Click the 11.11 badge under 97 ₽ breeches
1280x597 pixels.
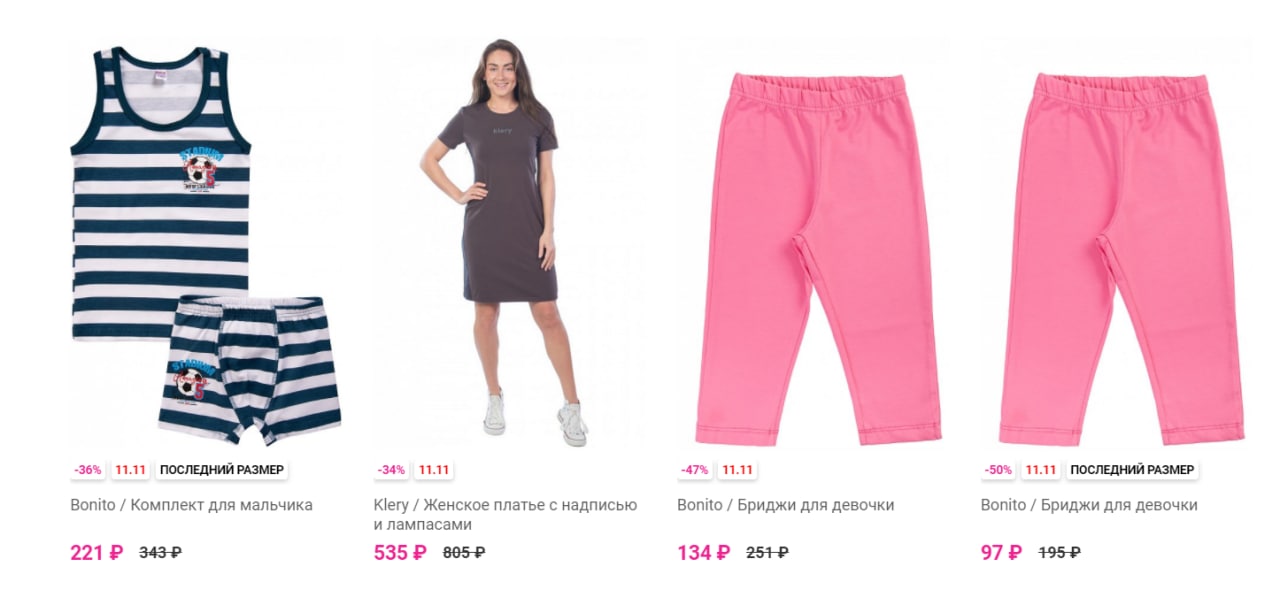coord(1041,470)
